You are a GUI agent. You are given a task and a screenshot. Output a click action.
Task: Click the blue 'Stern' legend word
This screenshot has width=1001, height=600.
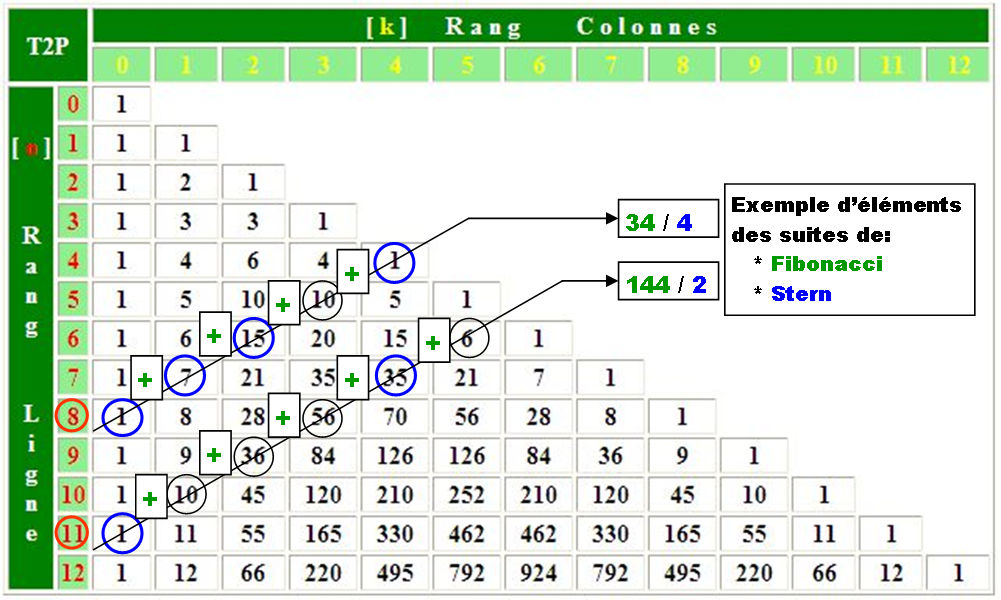tap(801, 294)
